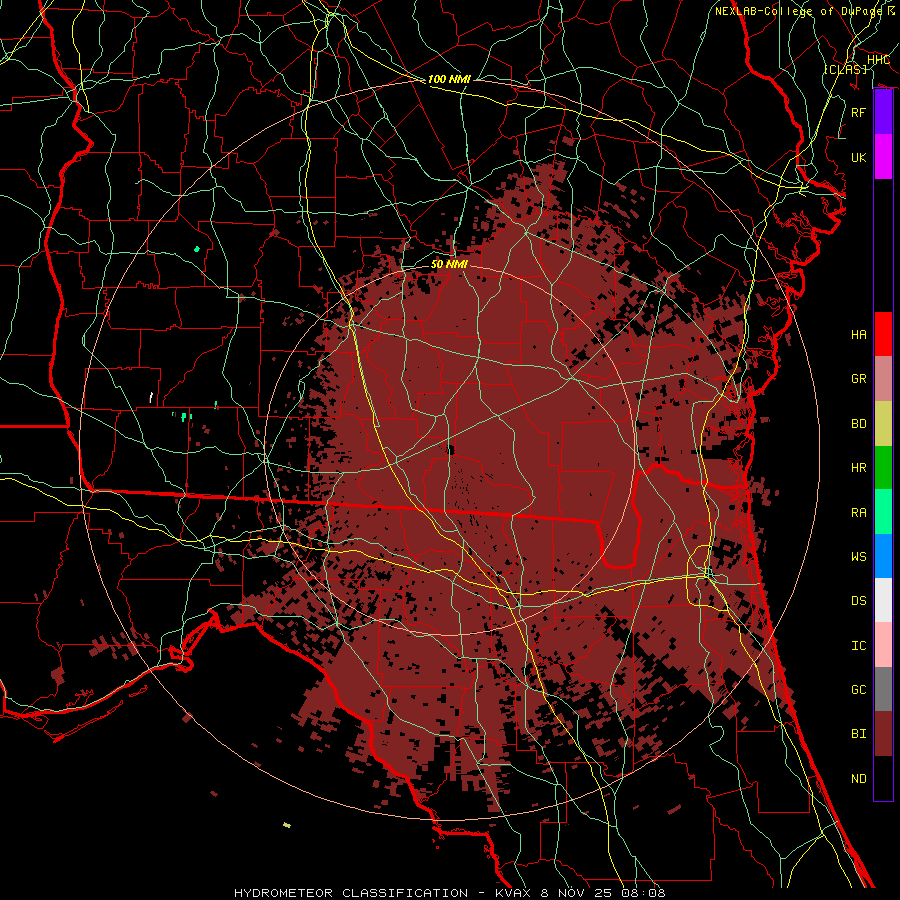Click the WS legend label
Image resolution: width=900 pixels, height=900 pixels.
[x=859, y=556]
